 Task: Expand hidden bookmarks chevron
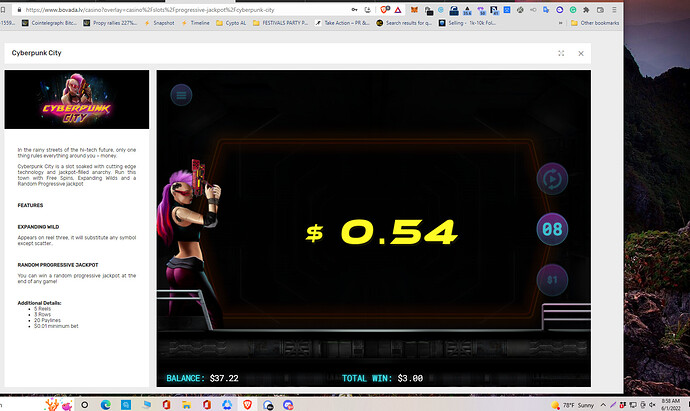[x=561, y=23]
